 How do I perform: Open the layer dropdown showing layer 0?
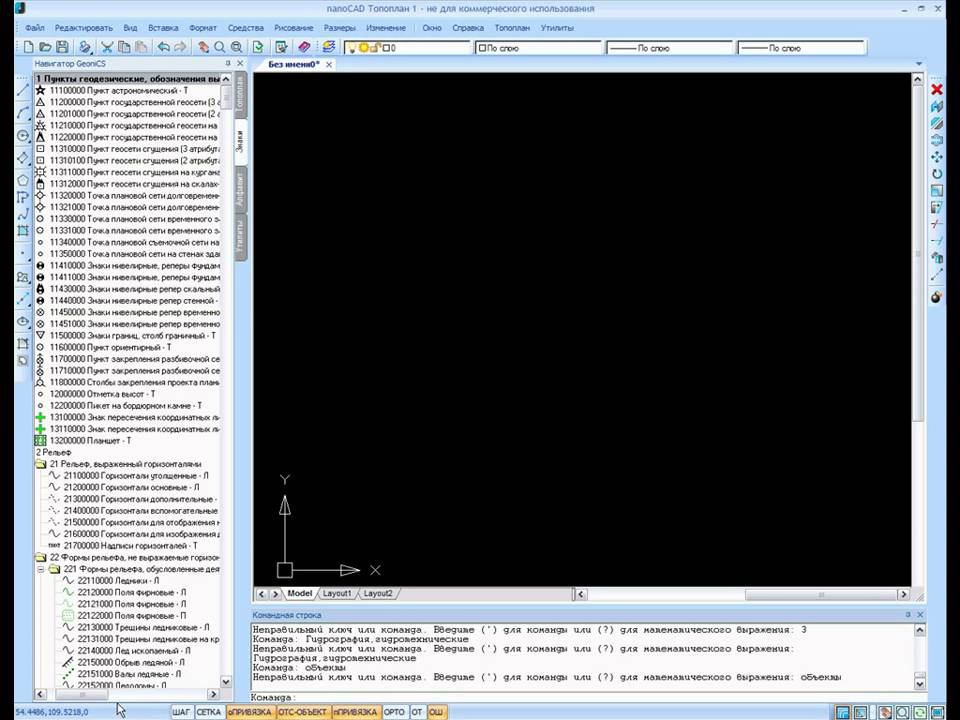tap(407, 48)
